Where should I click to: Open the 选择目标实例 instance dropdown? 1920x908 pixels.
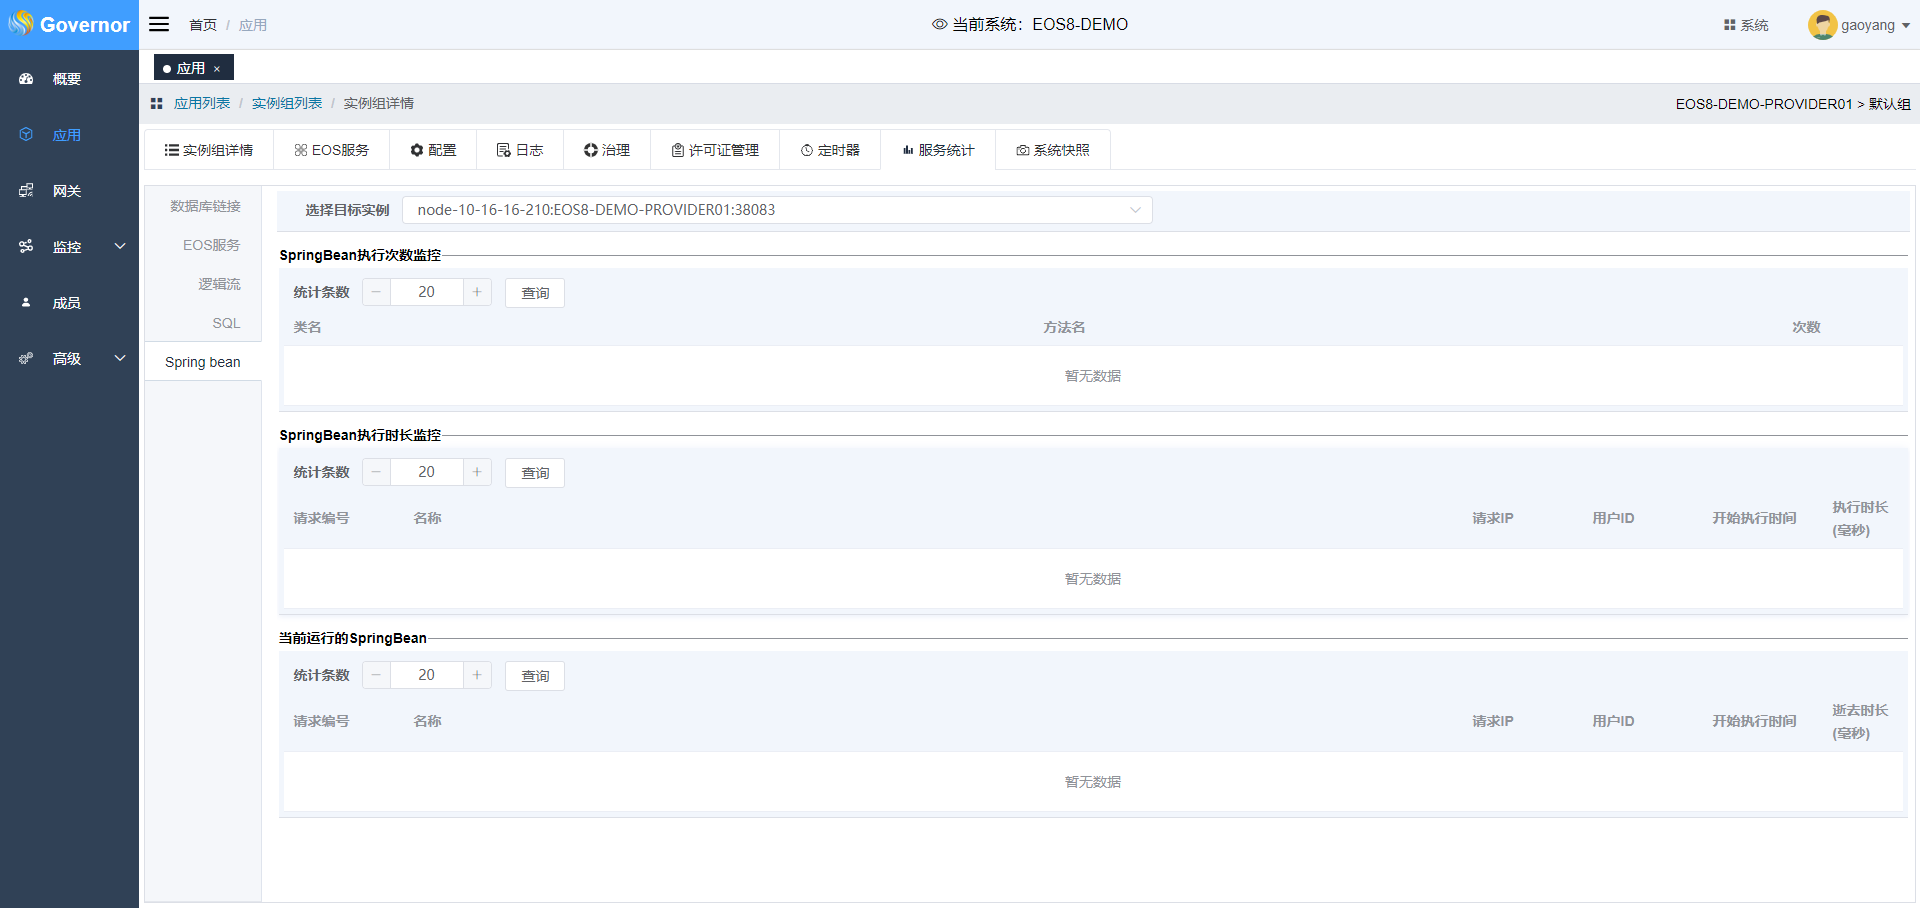point(776,210)
